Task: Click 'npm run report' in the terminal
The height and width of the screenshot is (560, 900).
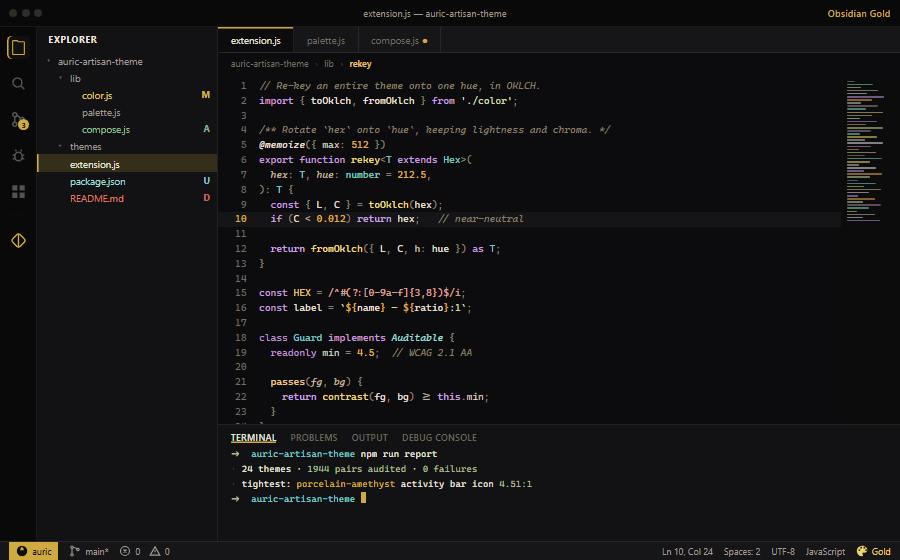Action: 398,454
